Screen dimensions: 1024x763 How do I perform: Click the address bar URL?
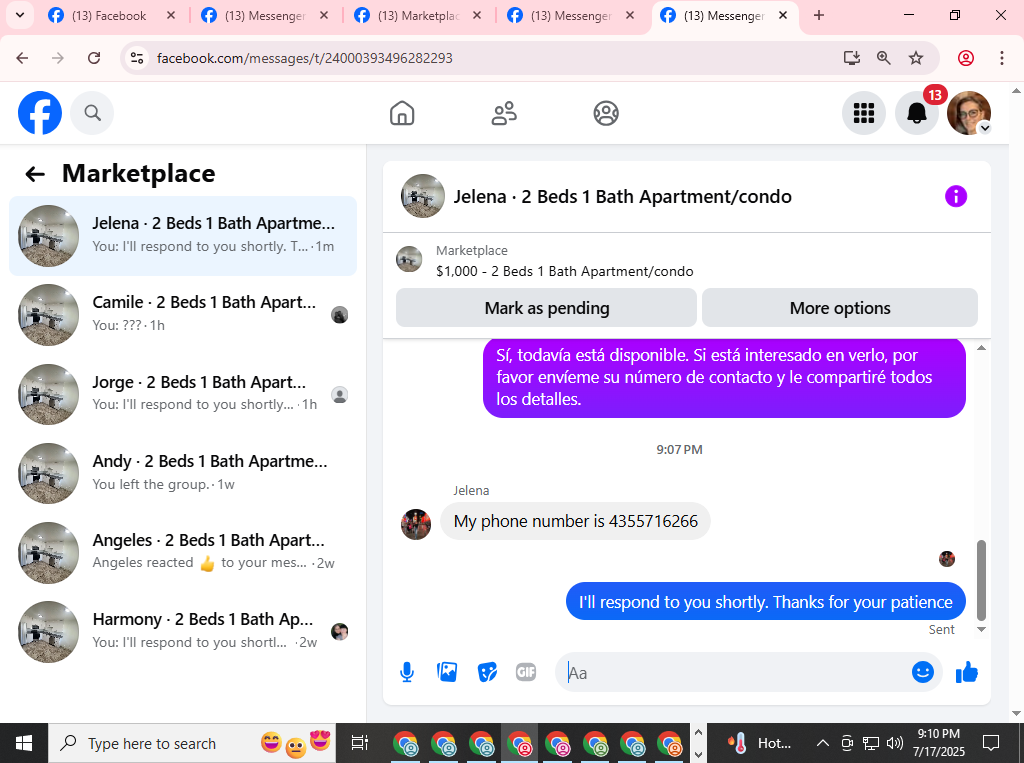coord(304,58)
